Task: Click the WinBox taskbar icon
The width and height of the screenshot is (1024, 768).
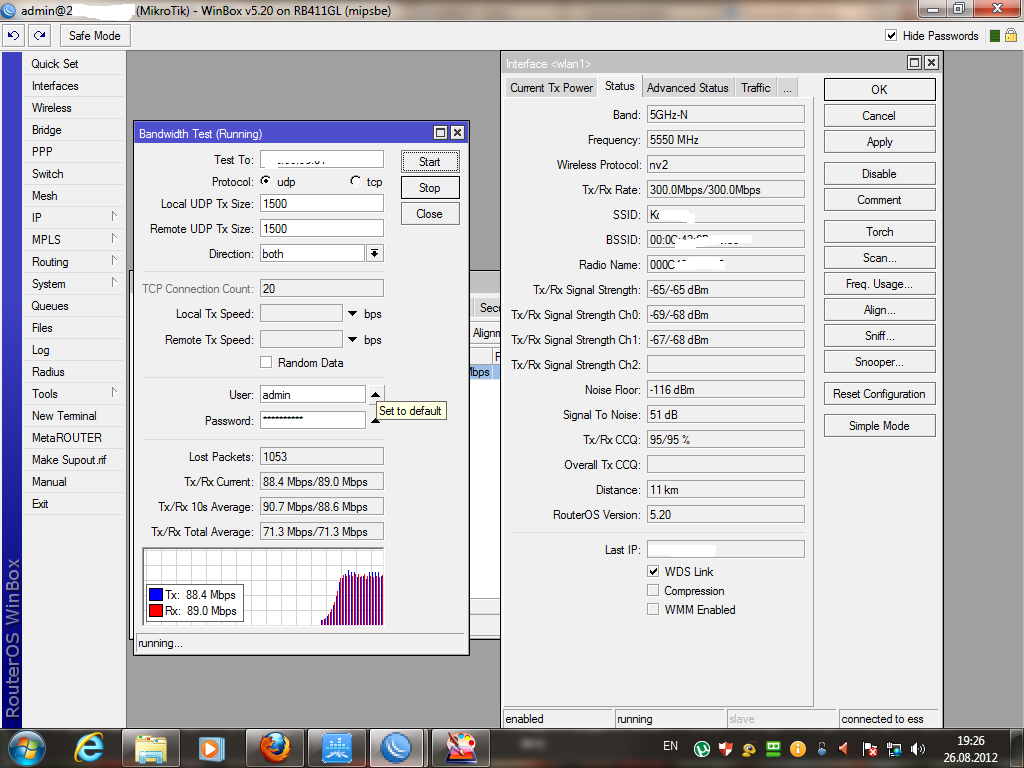Action: 397,747
